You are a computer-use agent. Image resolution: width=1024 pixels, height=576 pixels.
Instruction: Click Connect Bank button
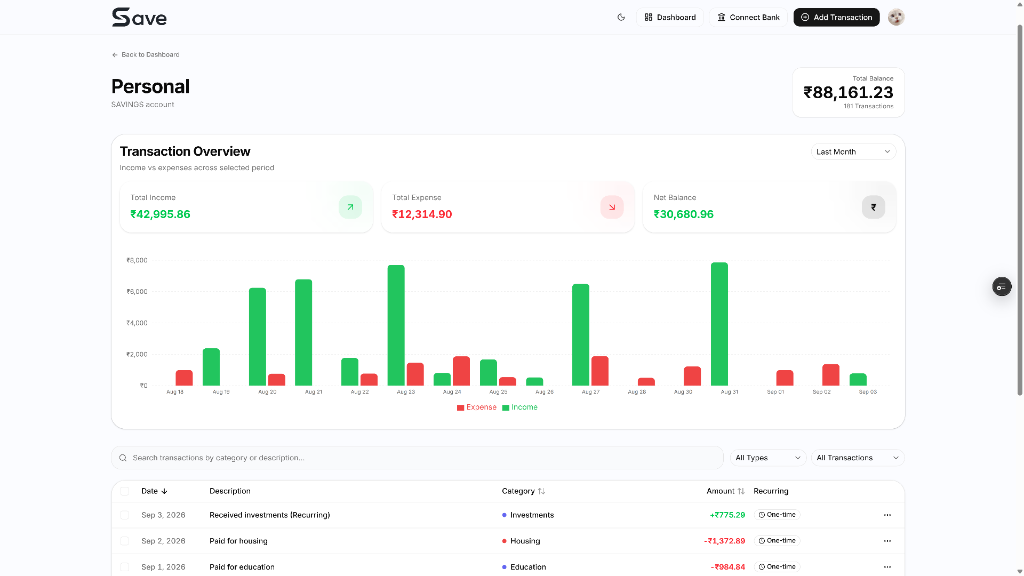tap(748, 17)
